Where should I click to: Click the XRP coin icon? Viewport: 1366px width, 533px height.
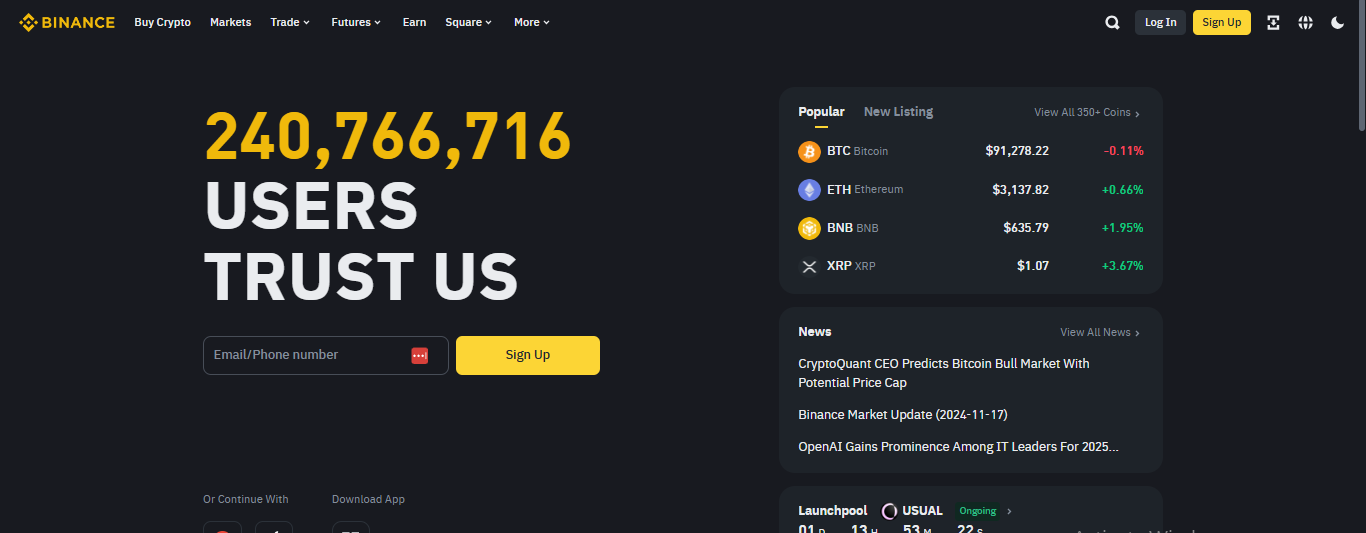(x=809, y=266)
